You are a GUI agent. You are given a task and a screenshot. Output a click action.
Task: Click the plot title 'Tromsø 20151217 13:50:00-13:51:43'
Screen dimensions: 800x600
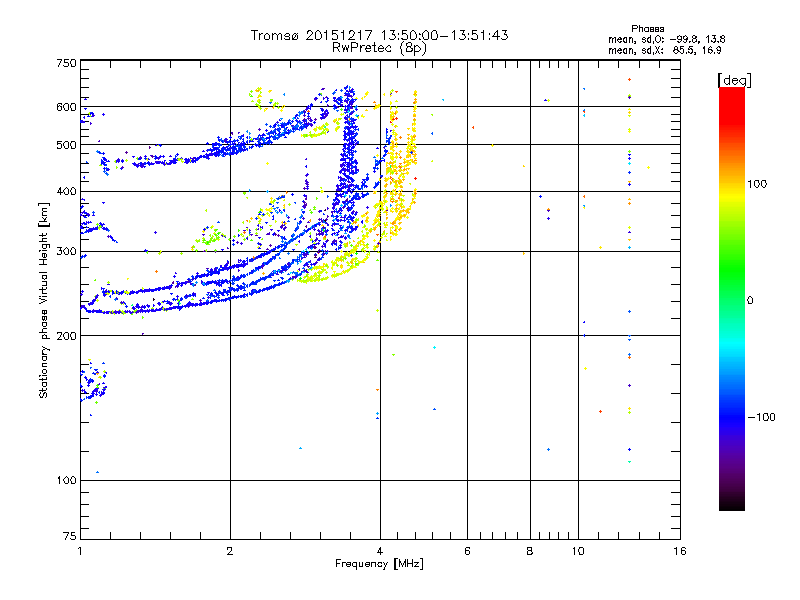coord(379,35)
